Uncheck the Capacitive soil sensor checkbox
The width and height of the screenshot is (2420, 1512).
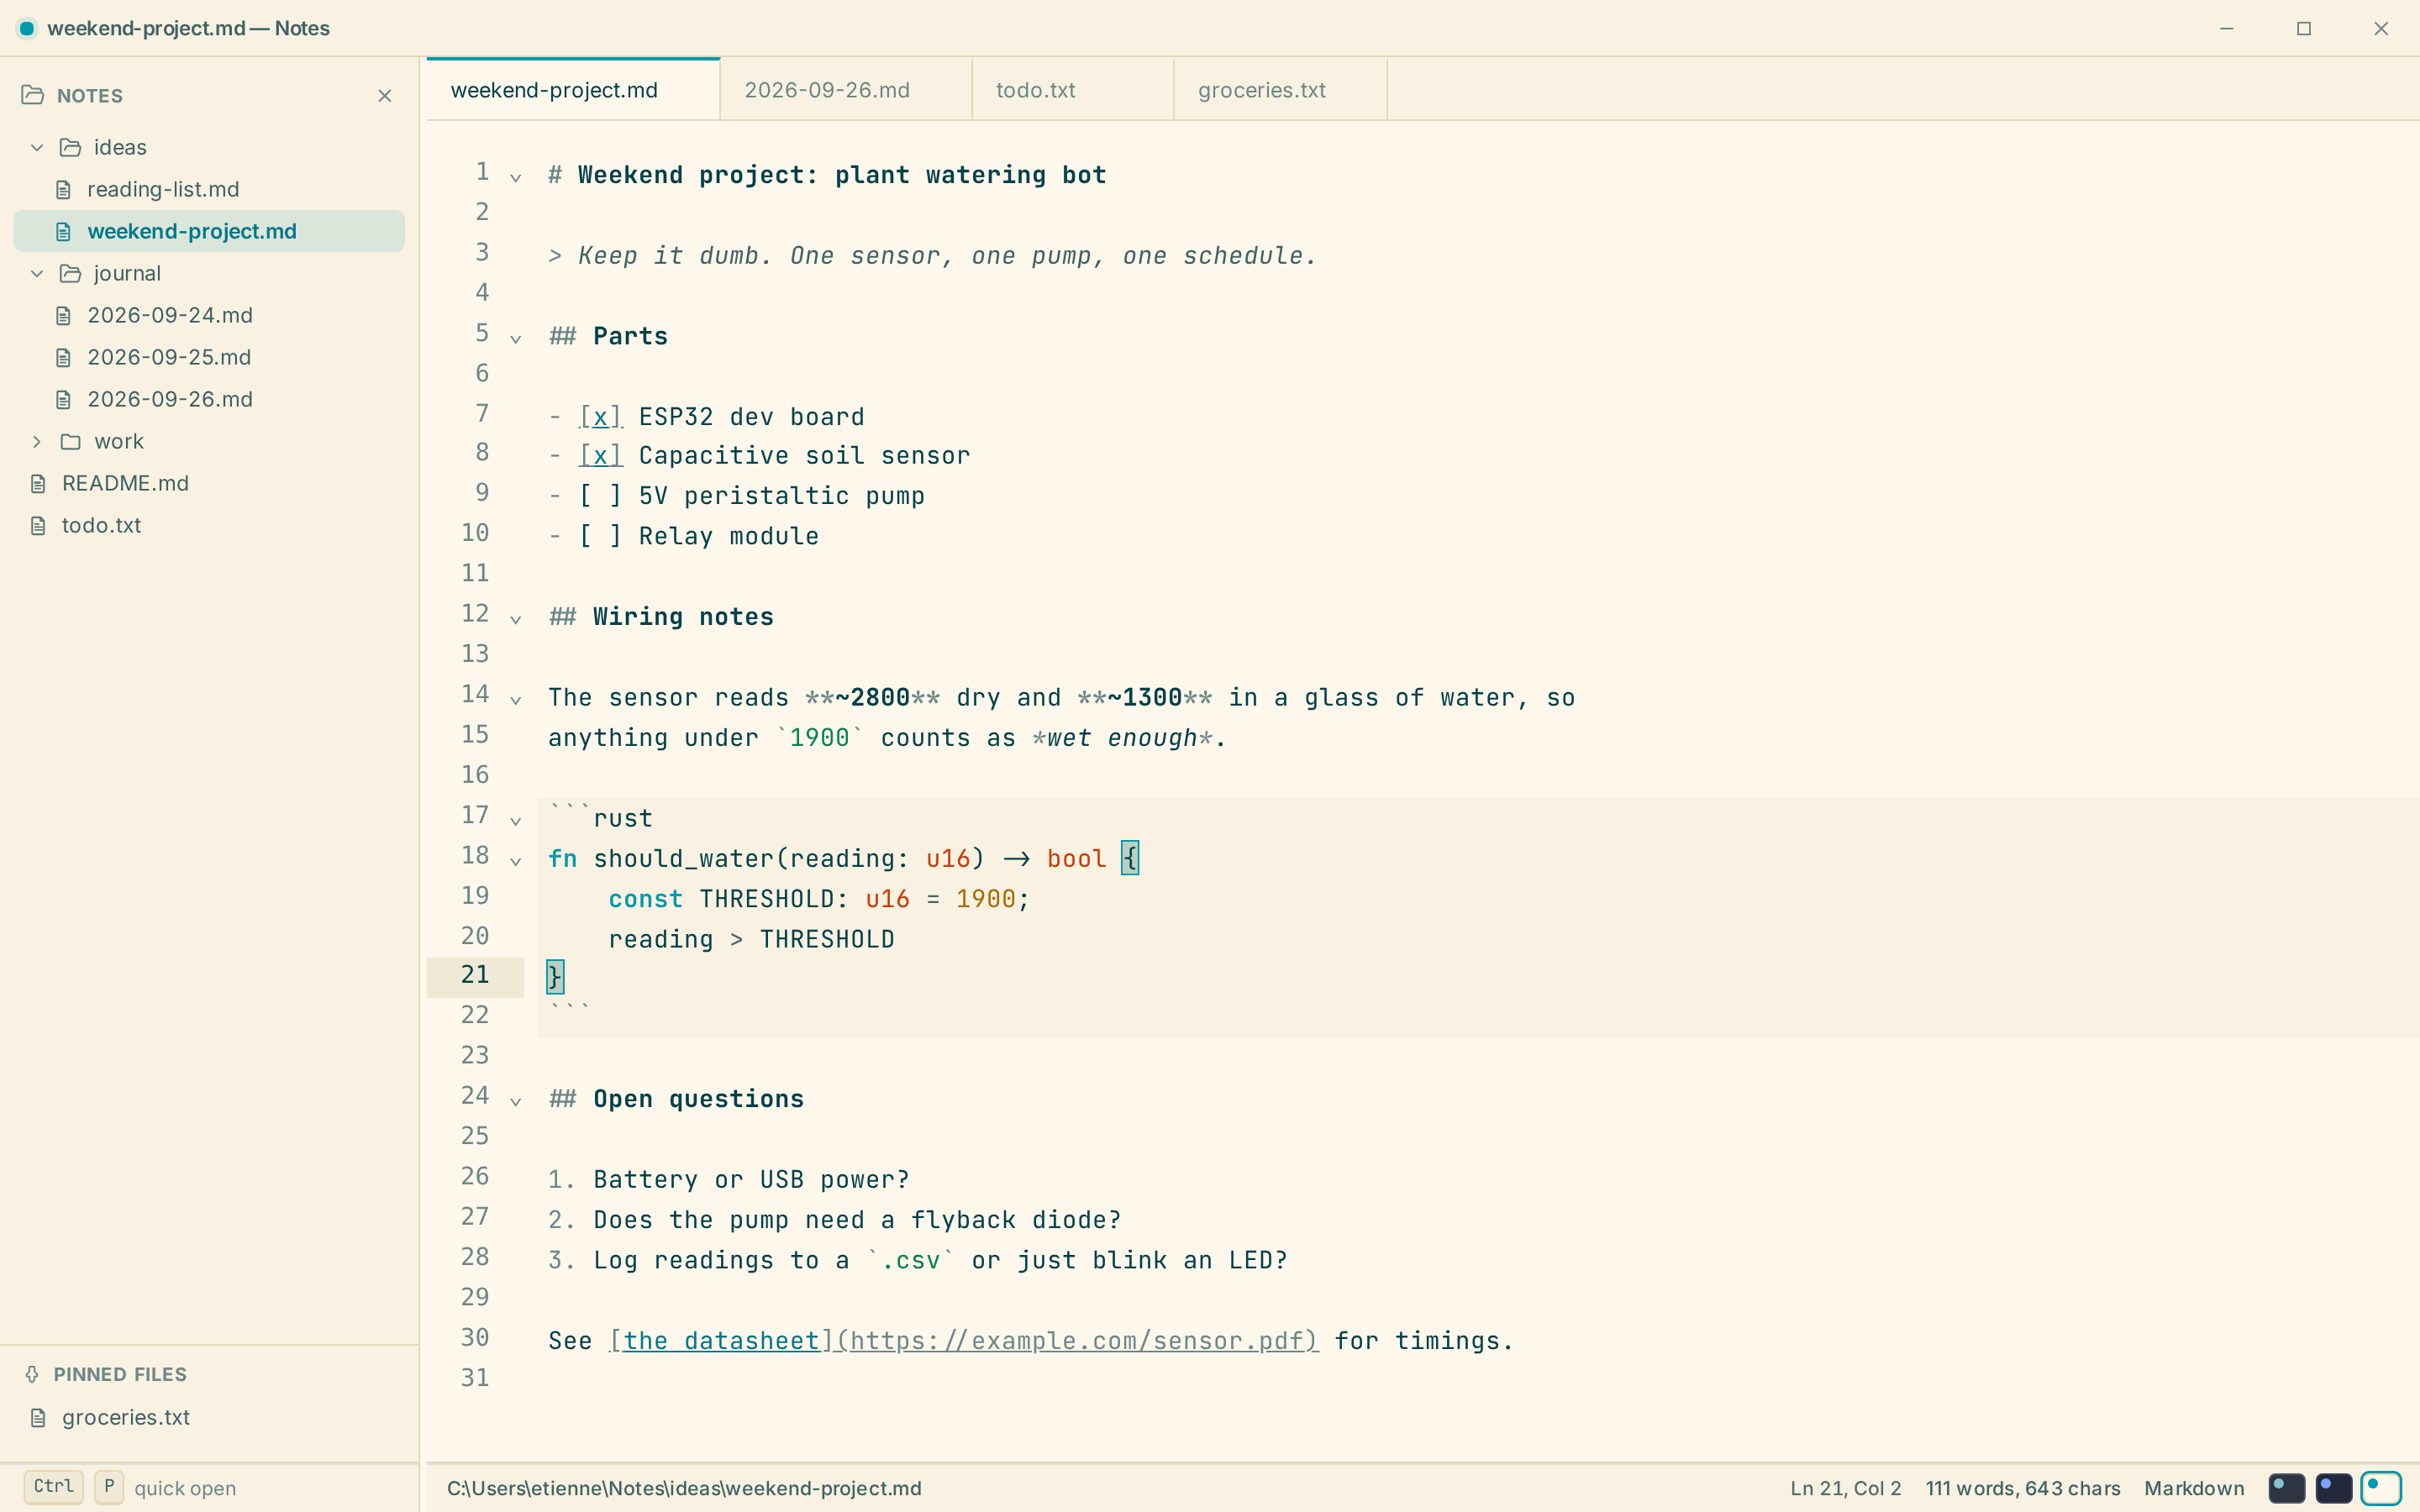601,455
